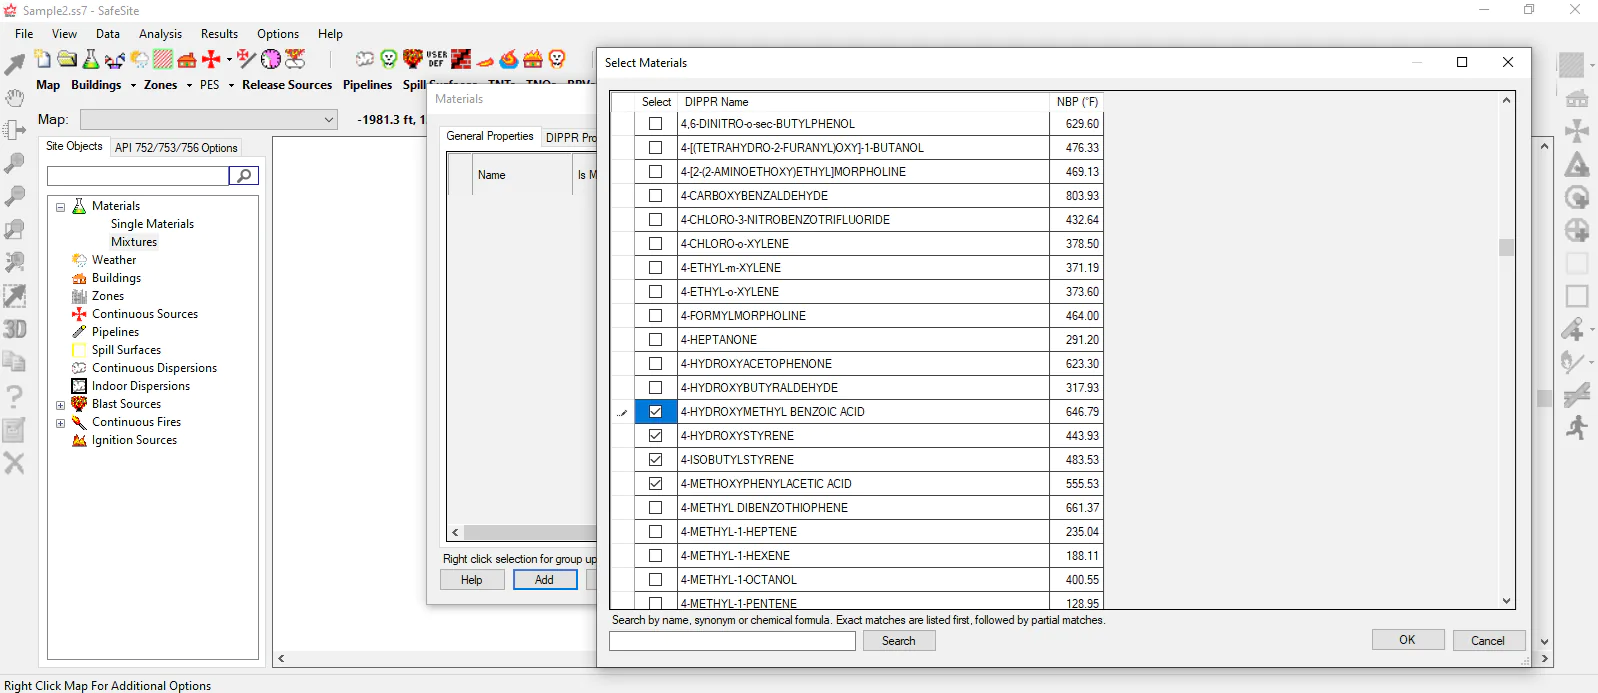
Task: Click the pink clock toolbar icon
Action: (x=271, y=59)
